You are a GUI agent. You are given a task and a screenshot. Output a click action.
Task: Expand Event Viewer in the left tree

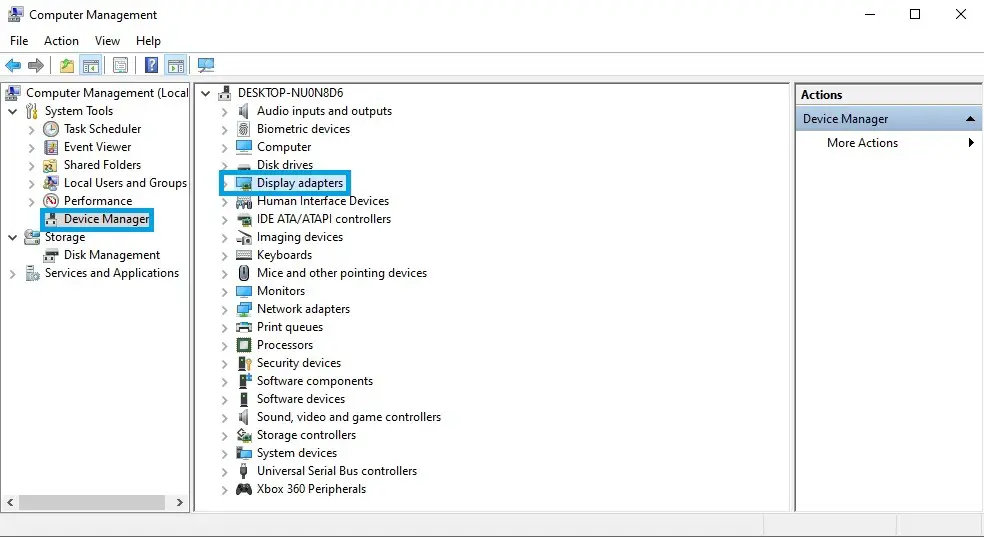(x=31, y=148)
